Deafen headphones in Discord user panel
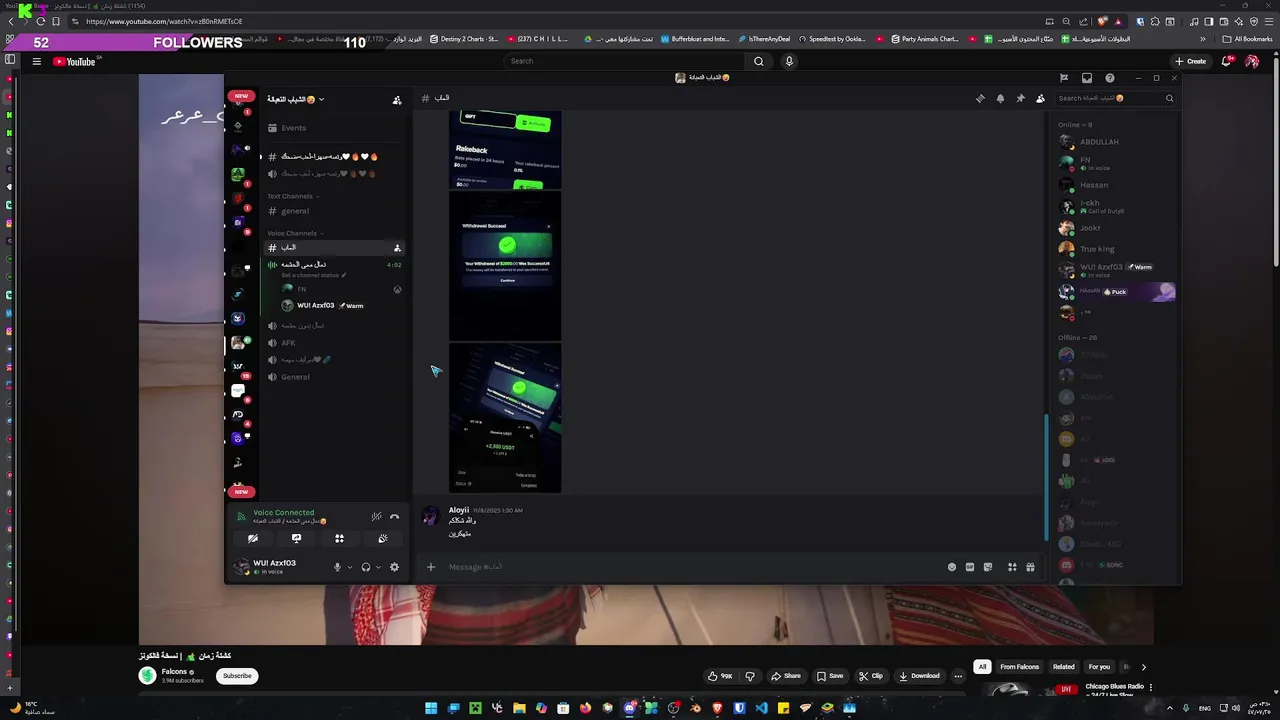Screen dimensions: 1280x720 click(366, 567)
